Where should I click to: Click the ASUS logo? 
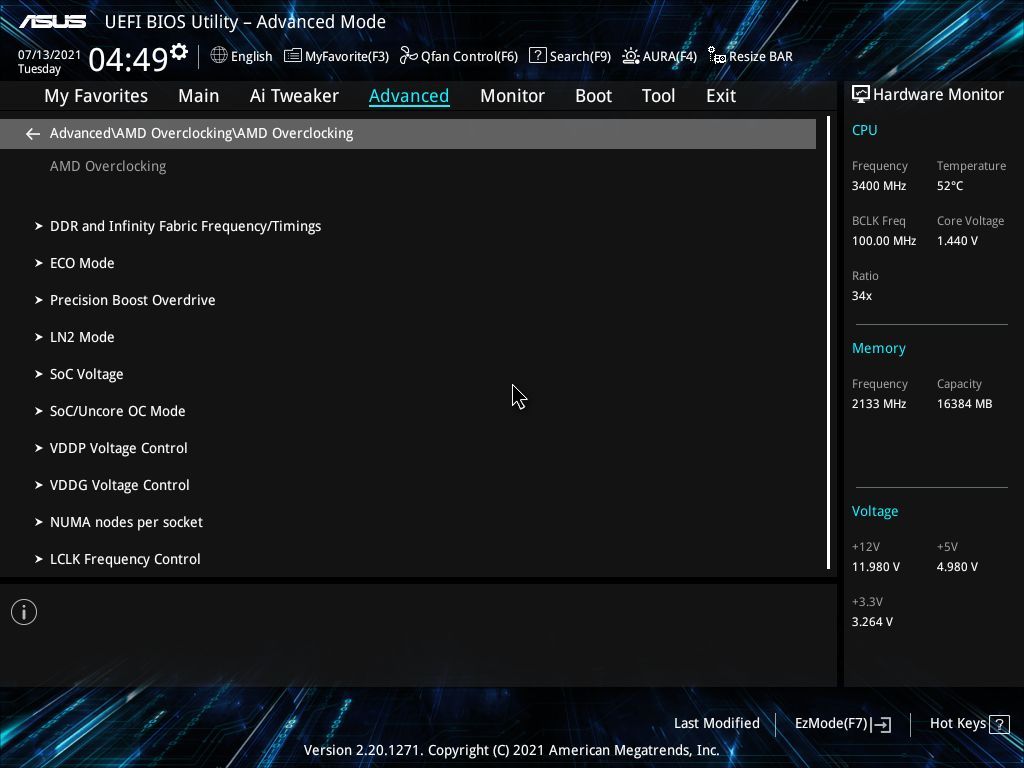pyautogui.click(x=52, y=22)
